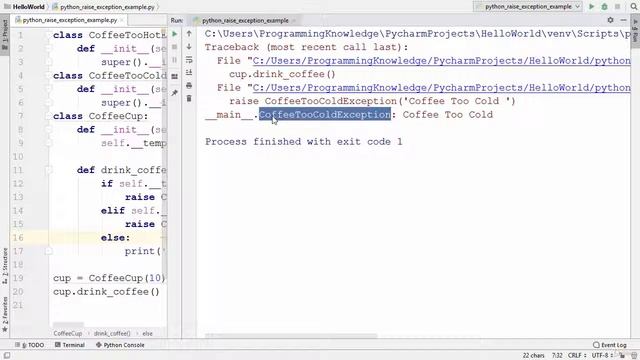Open first traceback file link above cup.drink_coffee()

tap(442, 61)
